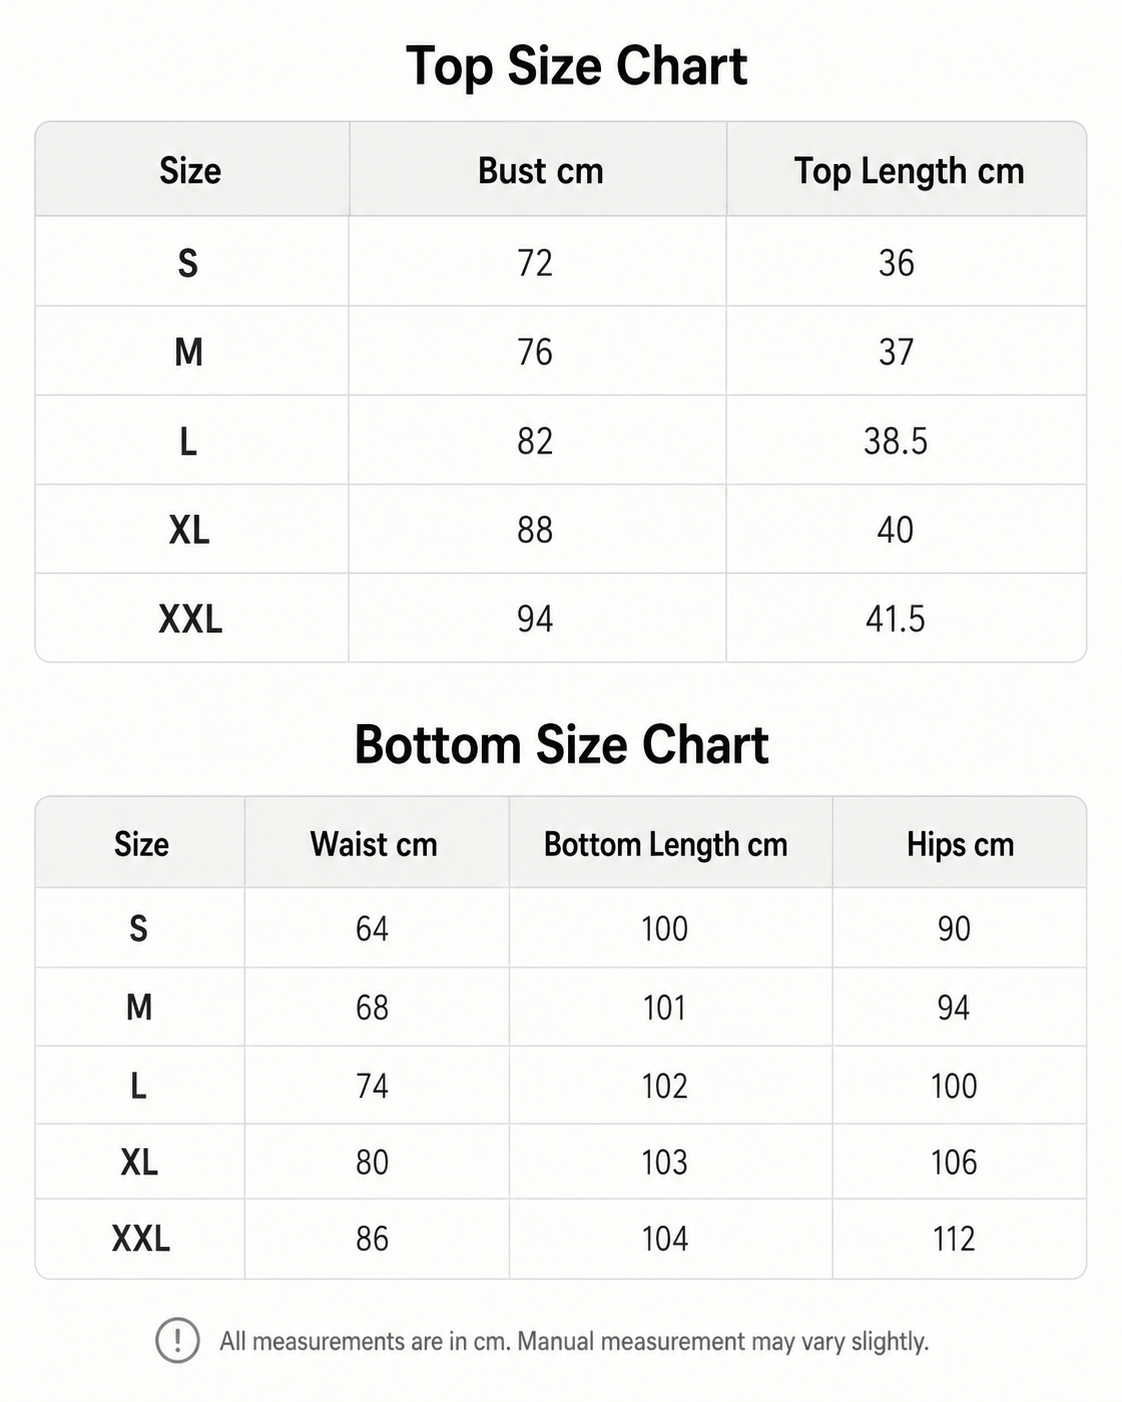
Task: Click the Bottom Length cm header
Action: tap(666, 844)
